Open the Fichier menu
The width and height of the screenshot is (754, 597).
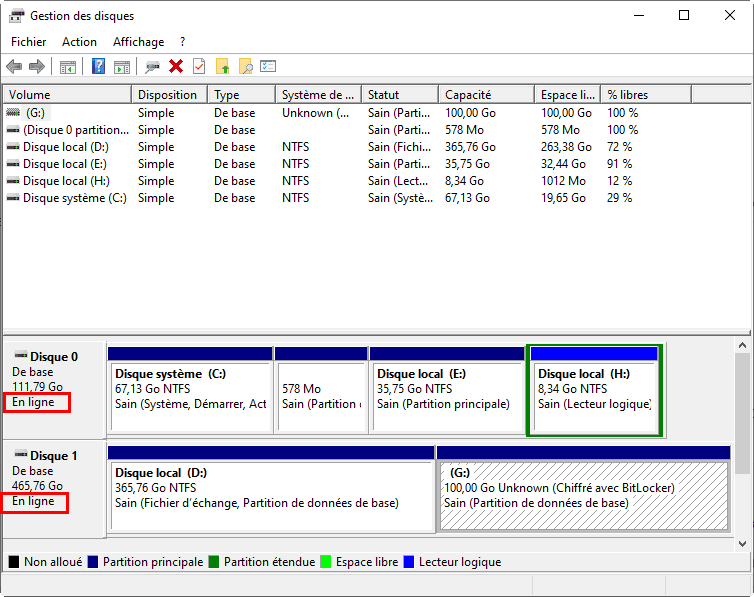click(x=28, y=42)
